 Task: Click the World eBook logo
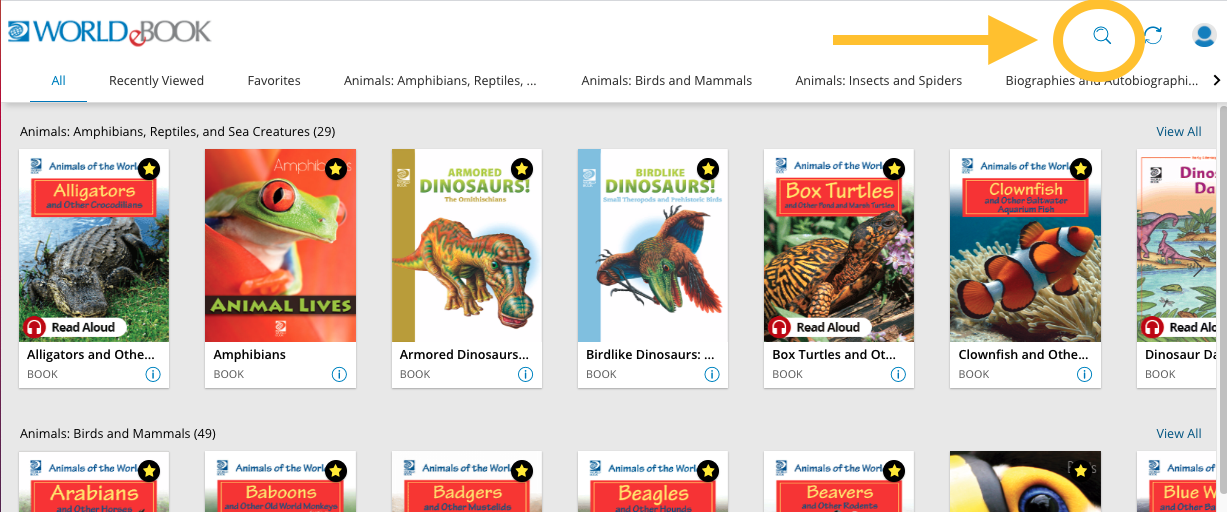[x=110, y=31]
